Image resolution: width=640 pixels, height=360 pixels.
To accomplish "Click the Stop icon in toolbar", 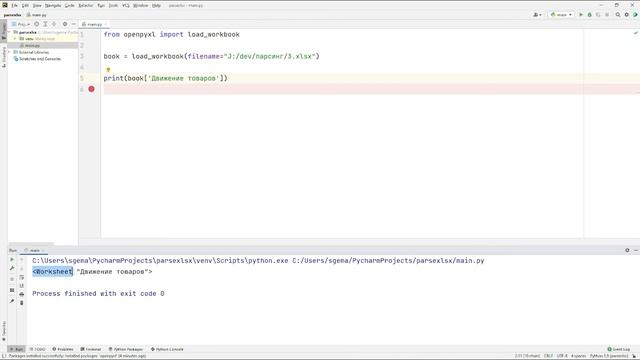I will (607, 15).
